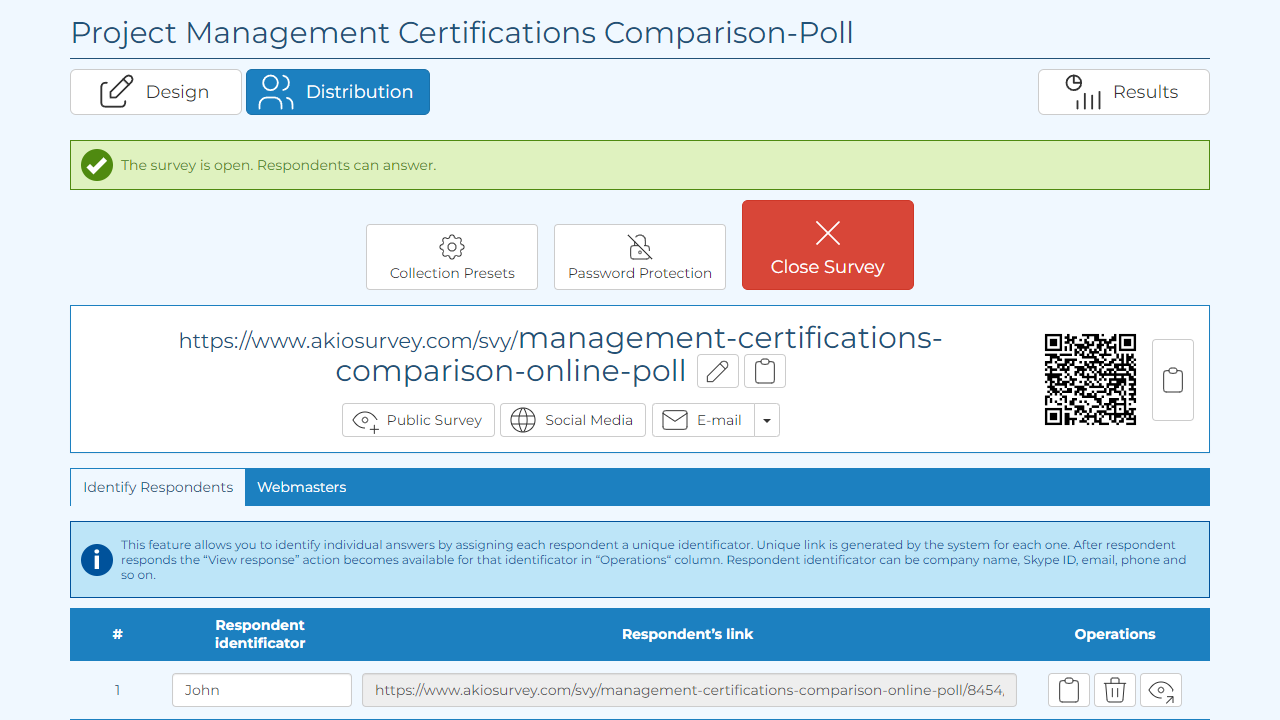
Task: View John's response with the eye icon
Action: (1161, 690)
